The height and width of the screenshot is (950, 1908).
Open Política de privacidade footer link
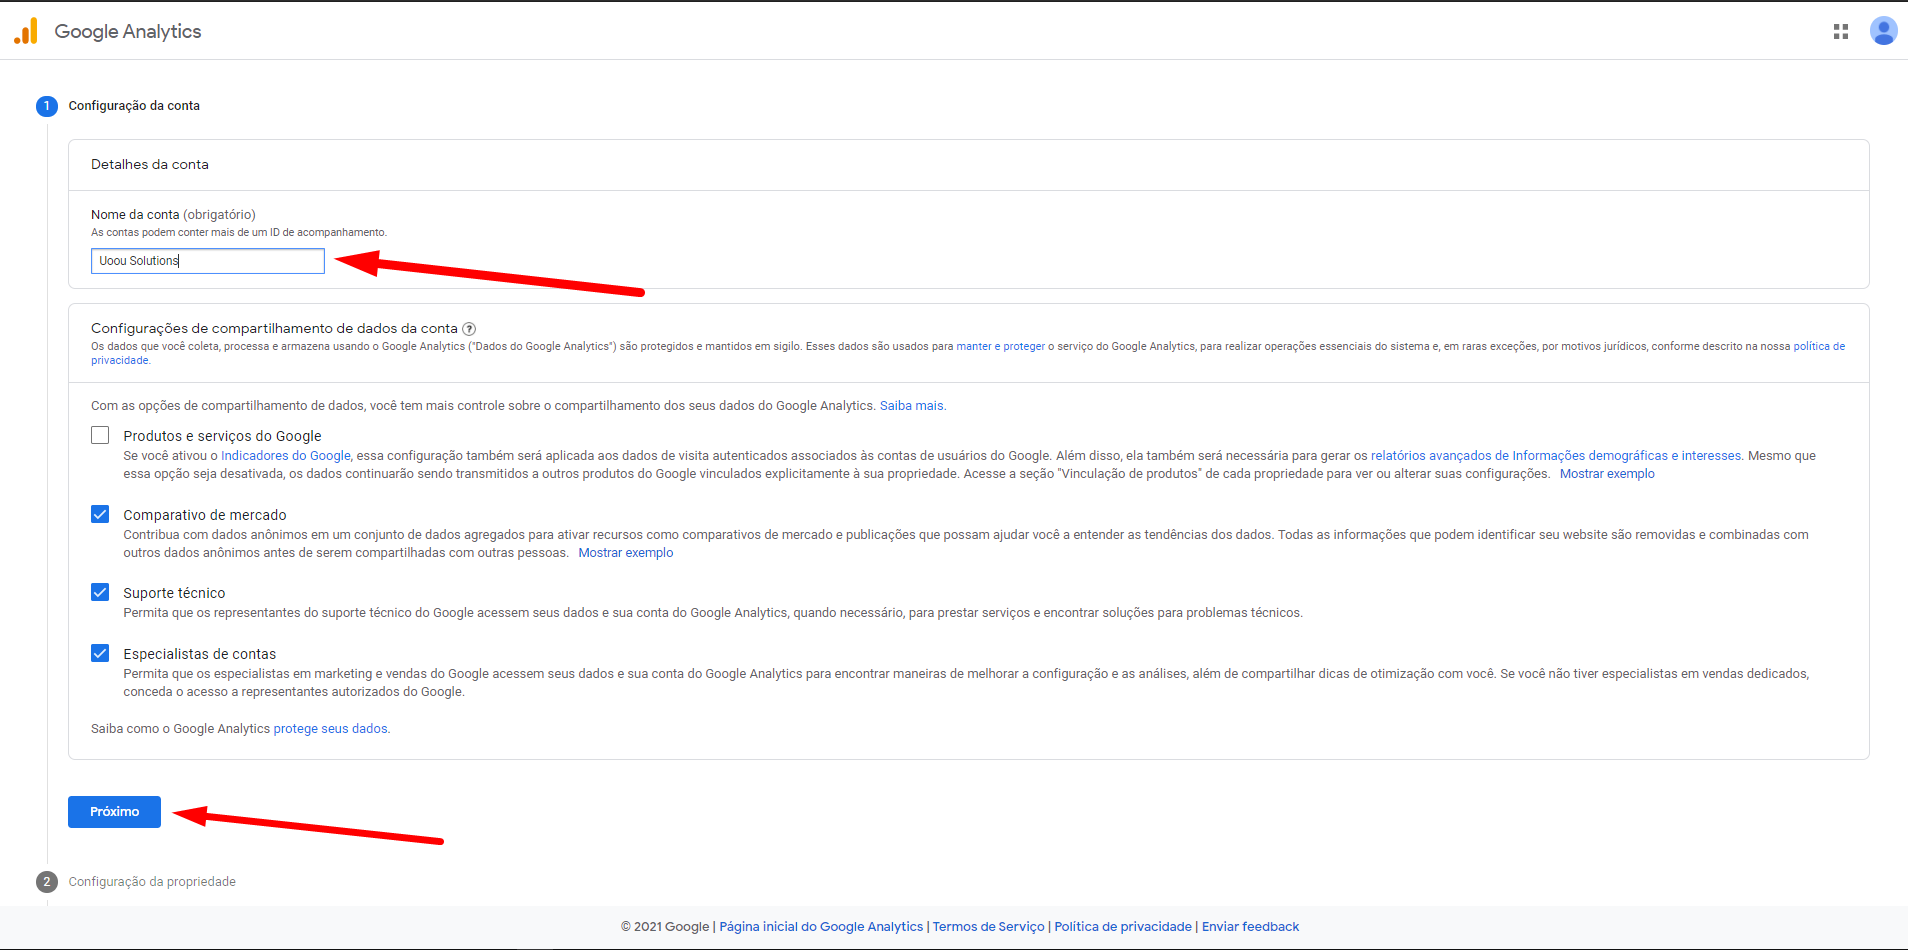[x=1123, y=927]
